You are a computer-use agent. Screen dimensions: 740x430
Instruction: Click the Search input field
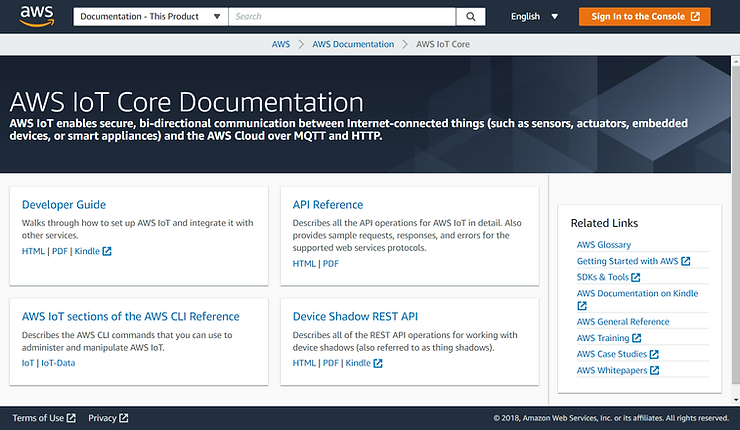[x=342, y=17]
